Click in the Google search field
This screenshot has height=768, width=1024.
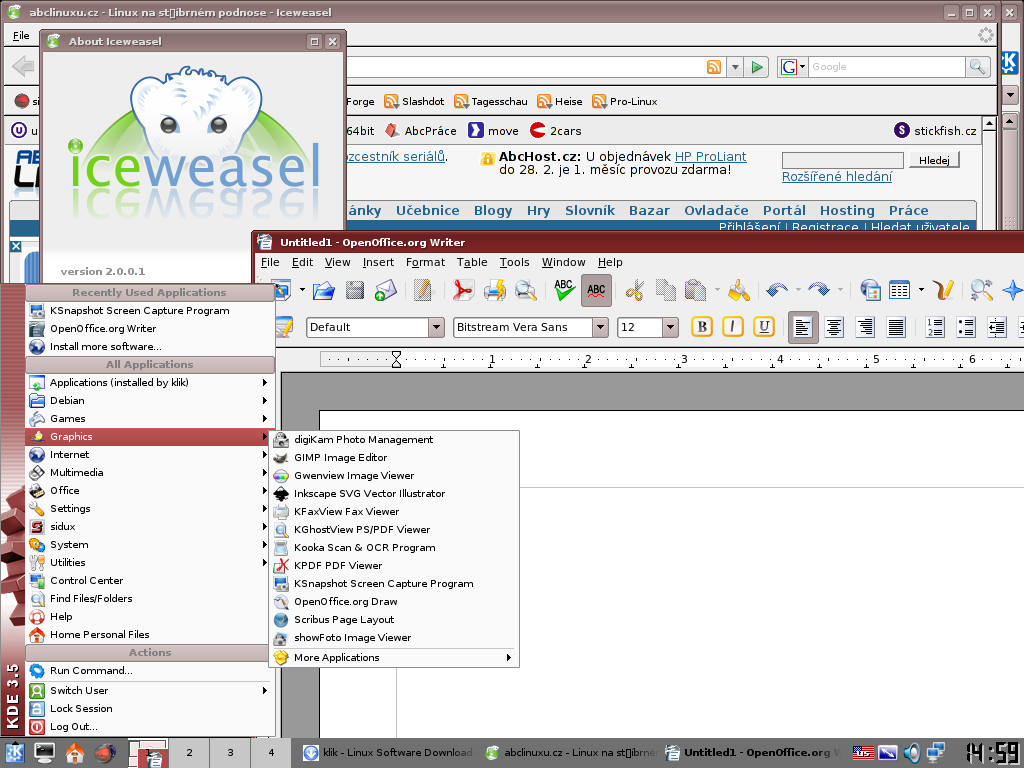point(886,67)
